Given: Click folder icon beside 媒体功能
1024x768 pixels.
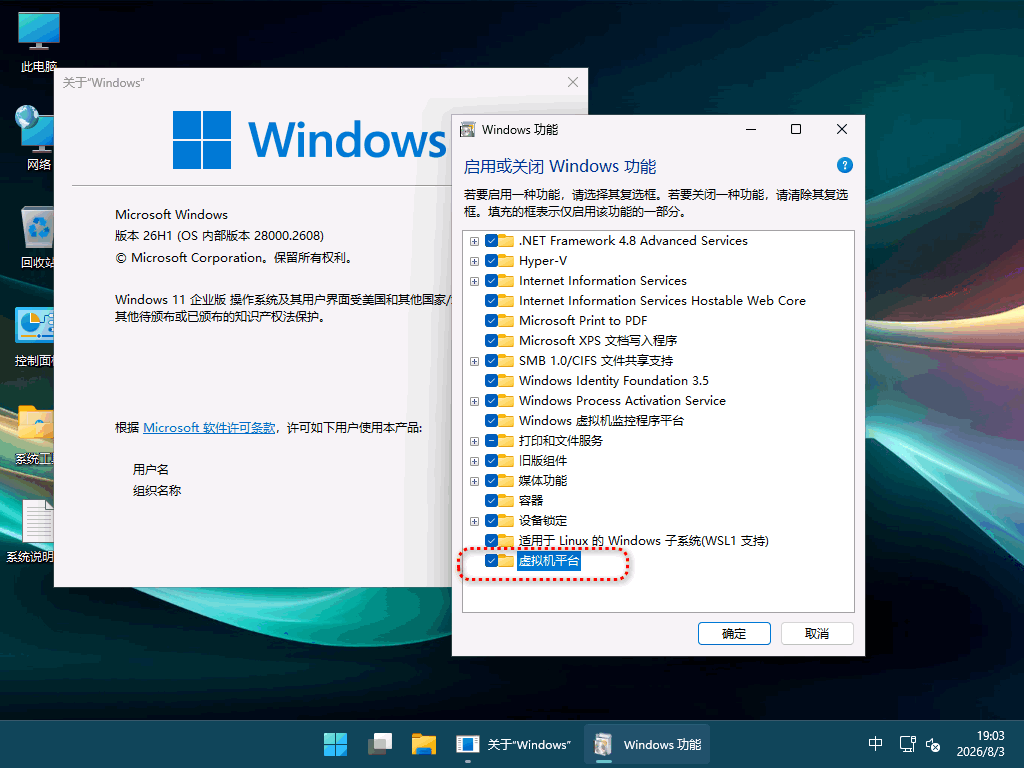Looking at the screenshot, I should (x=506, y=481).
